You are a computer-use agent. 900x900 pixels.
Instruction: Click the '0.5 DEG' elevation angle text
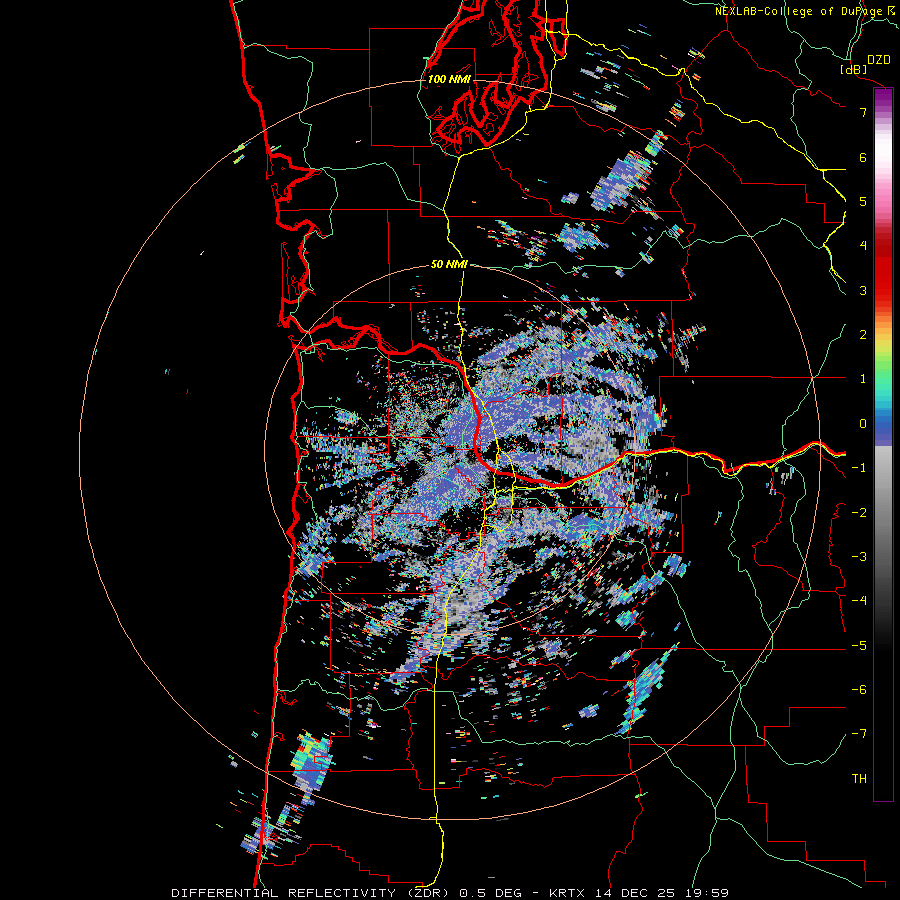491,893
